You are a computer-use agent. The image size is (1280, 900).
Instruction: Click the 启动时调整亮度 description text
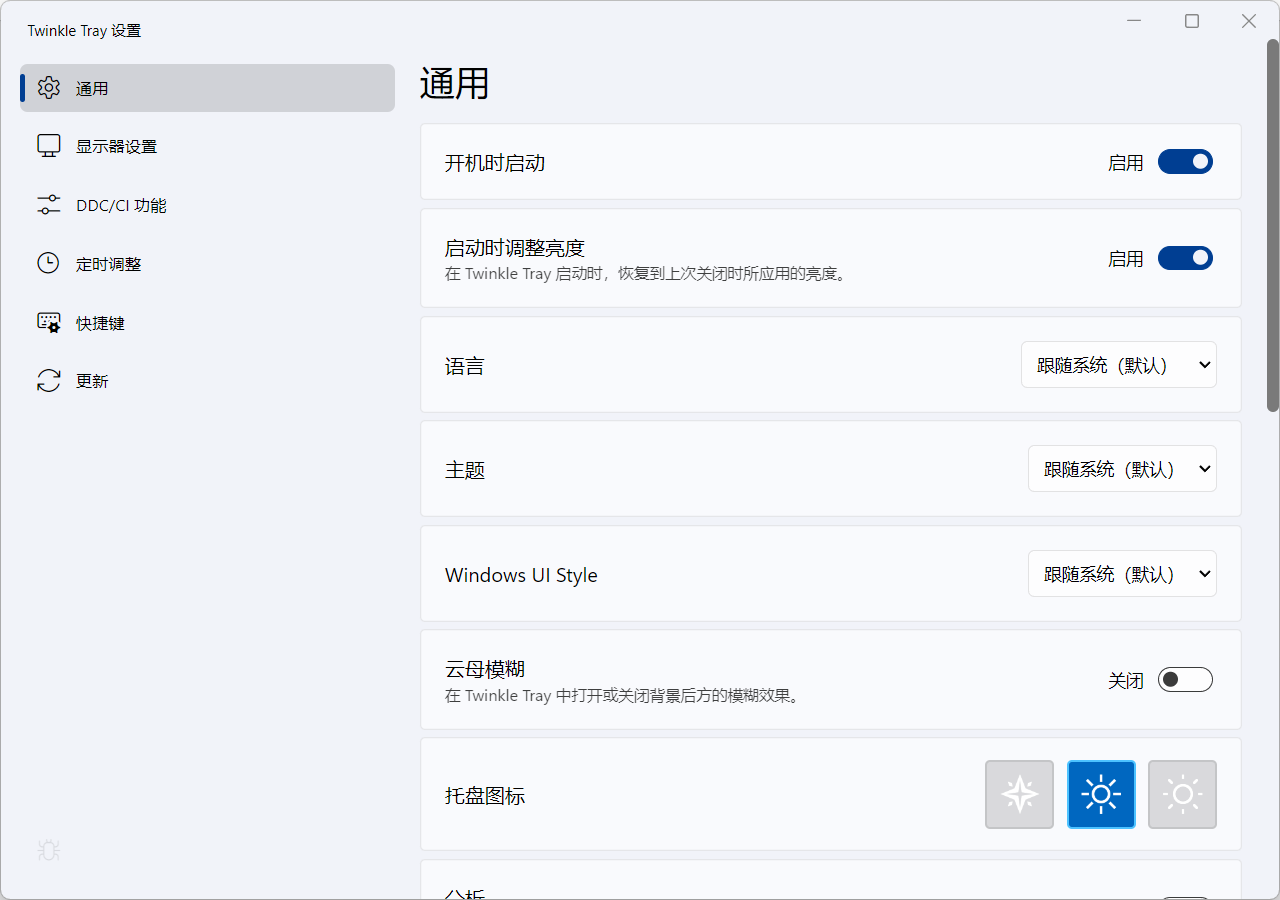tap(647, 273)
